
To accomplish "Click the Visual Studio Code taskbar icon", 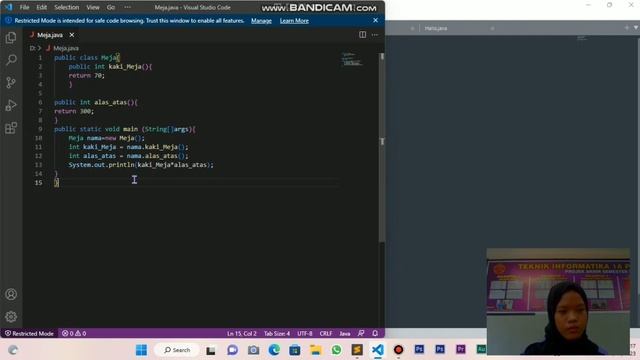I will click(378, 350).
